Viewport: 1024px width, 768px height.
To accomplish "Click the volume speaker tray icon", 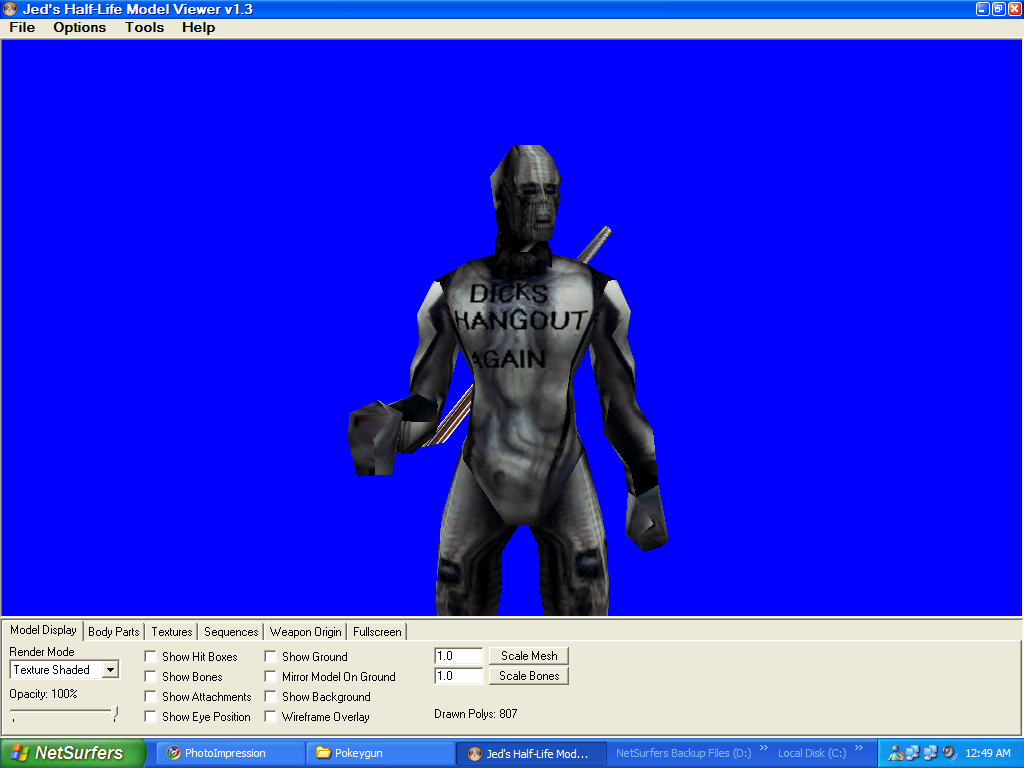I will click(x=949, y=753).
